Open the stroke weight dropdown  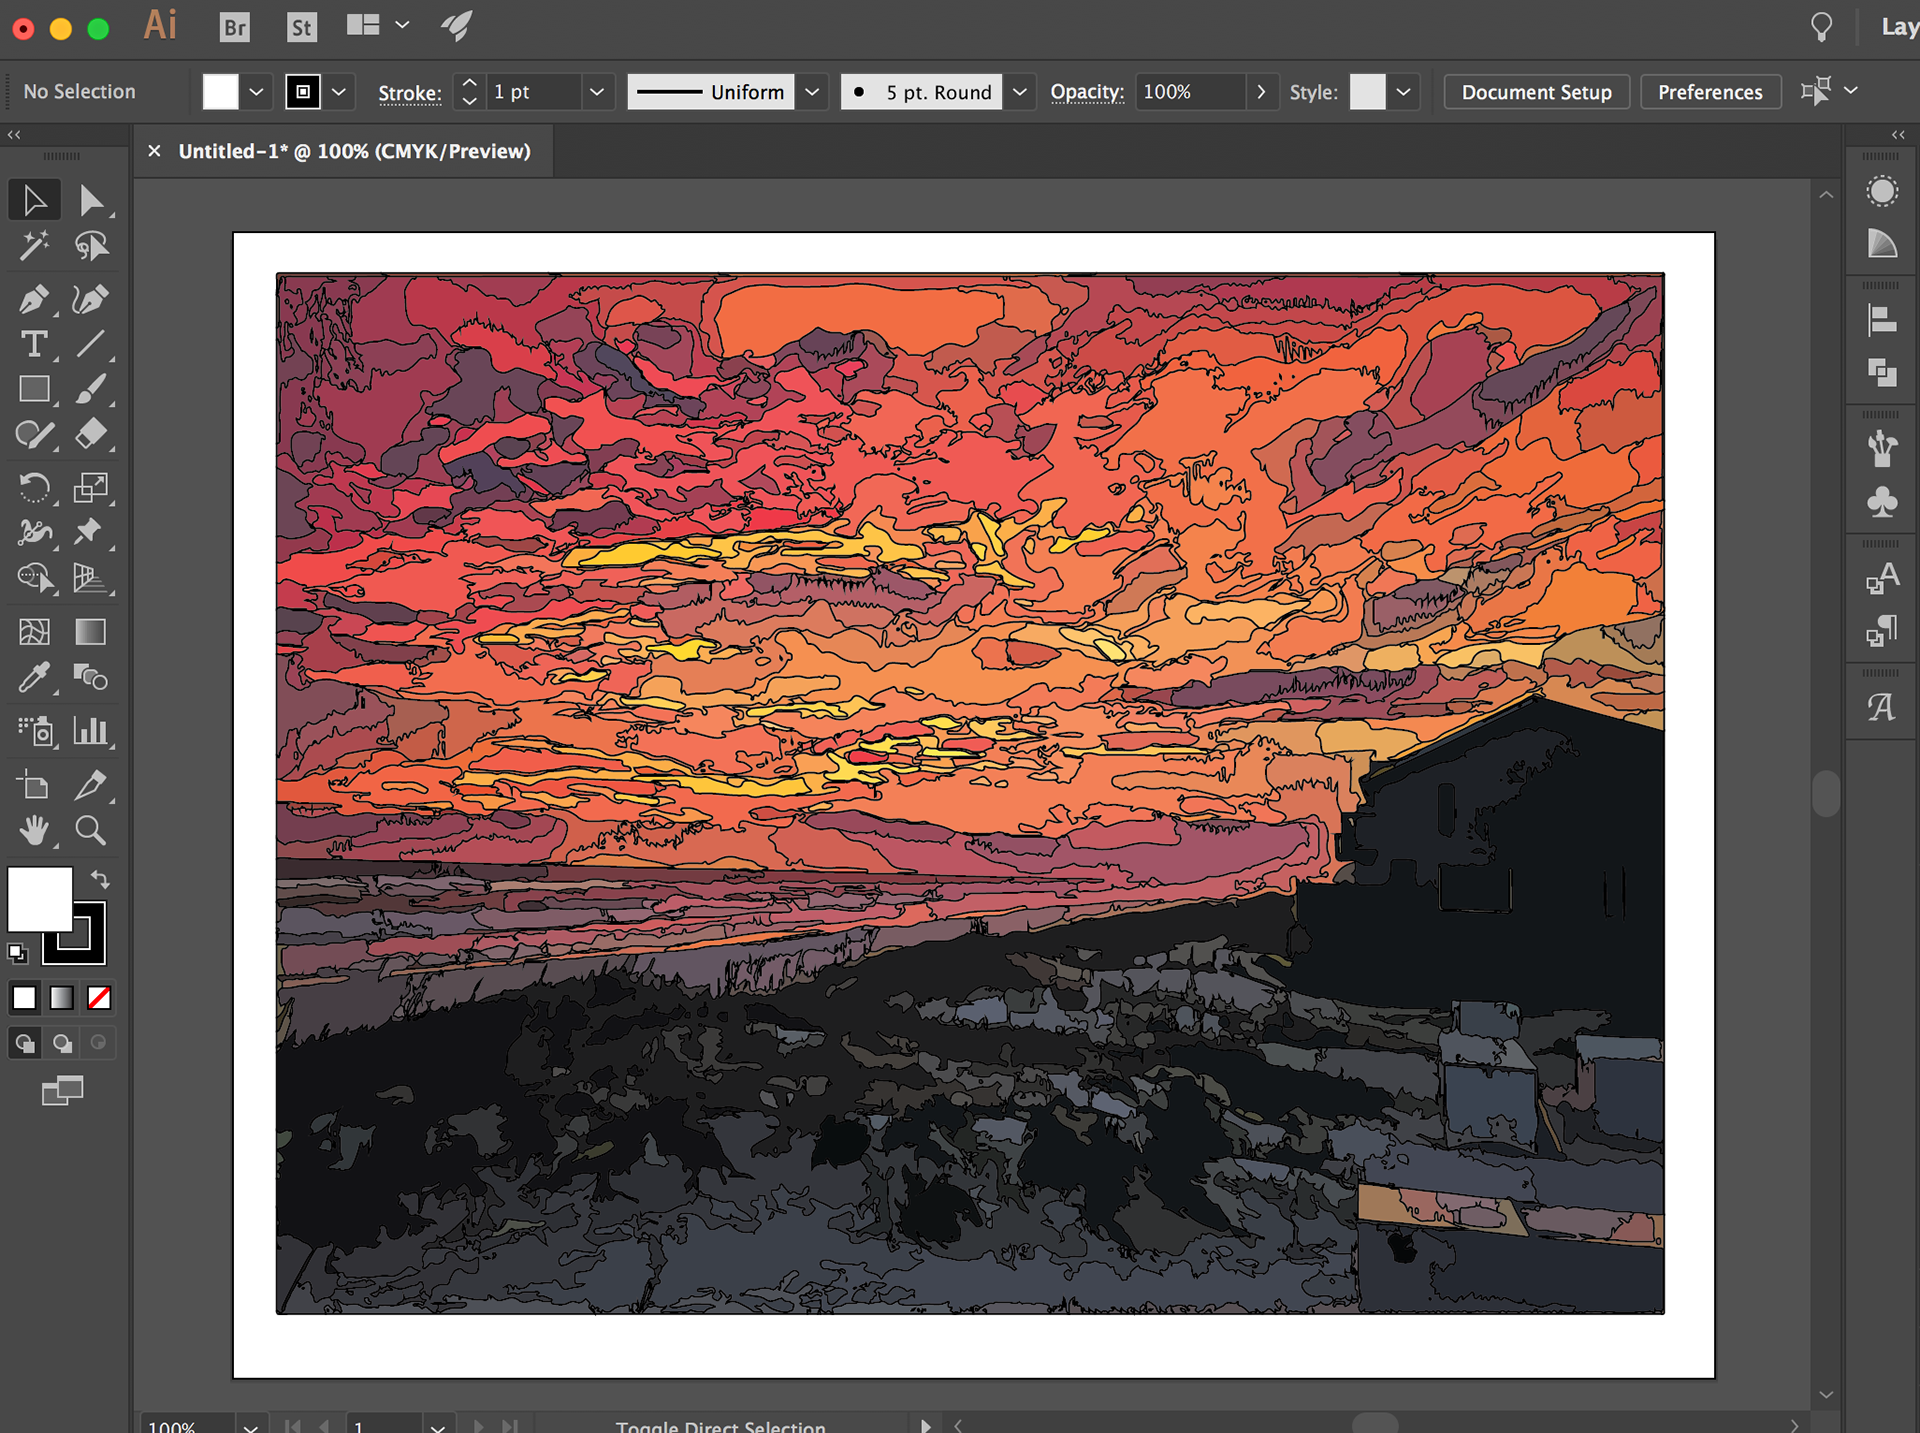597,92
